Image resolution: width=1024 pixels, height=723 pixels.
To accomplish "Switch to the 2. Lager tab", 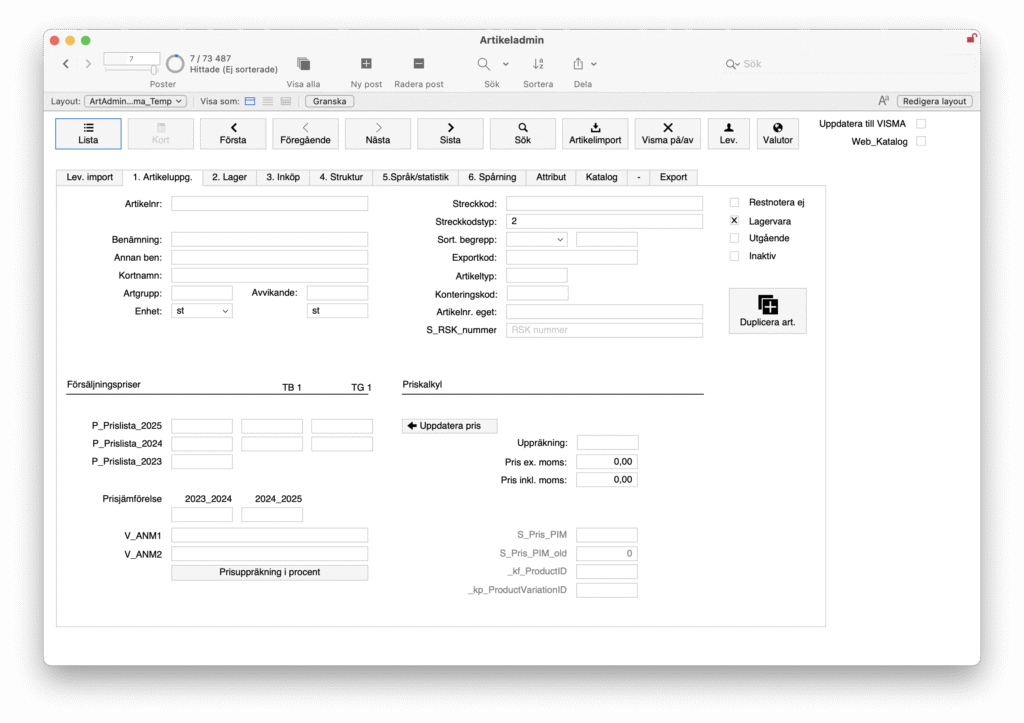I will pos(229,177).
